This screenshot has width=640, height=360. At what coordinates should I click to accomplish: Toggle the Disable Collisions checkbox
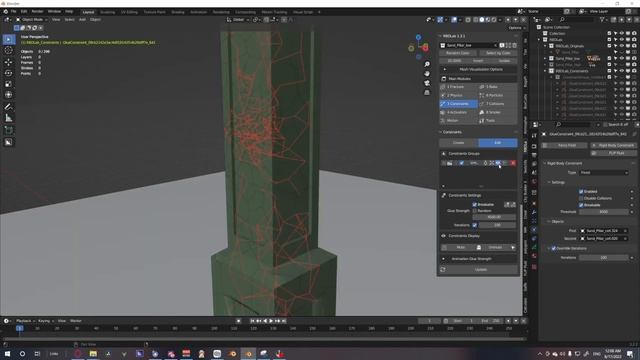[581, 198]
